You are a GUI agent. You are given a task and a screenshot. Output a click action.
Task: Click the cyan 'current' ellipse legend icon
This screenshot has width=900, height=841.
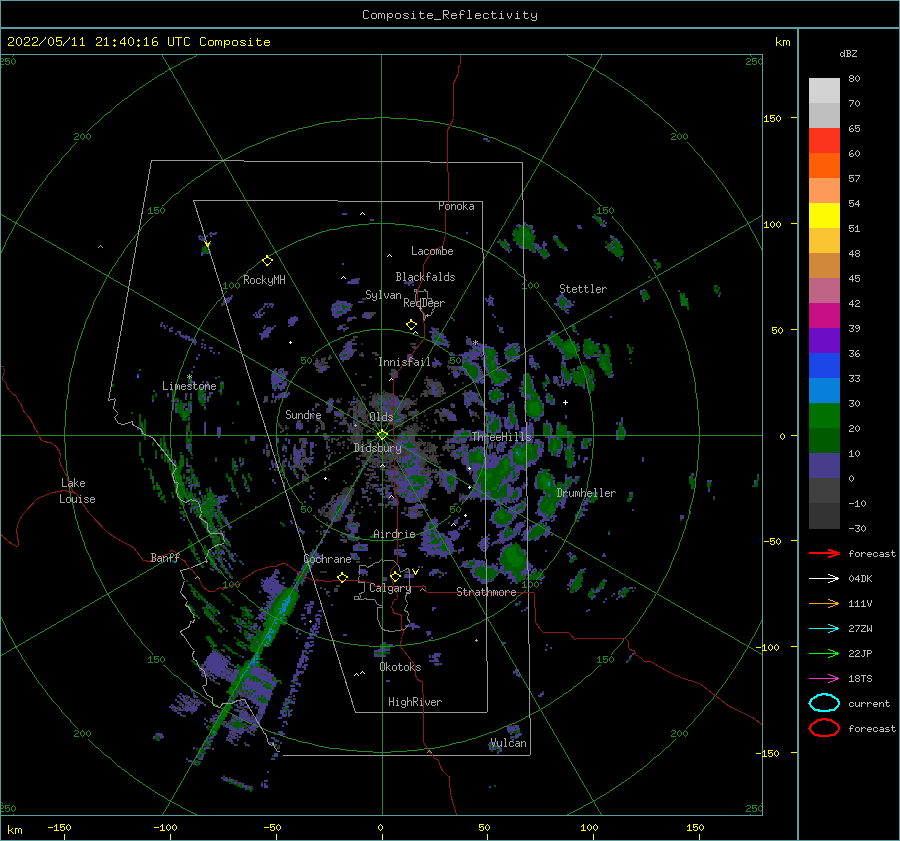(824, 703)
